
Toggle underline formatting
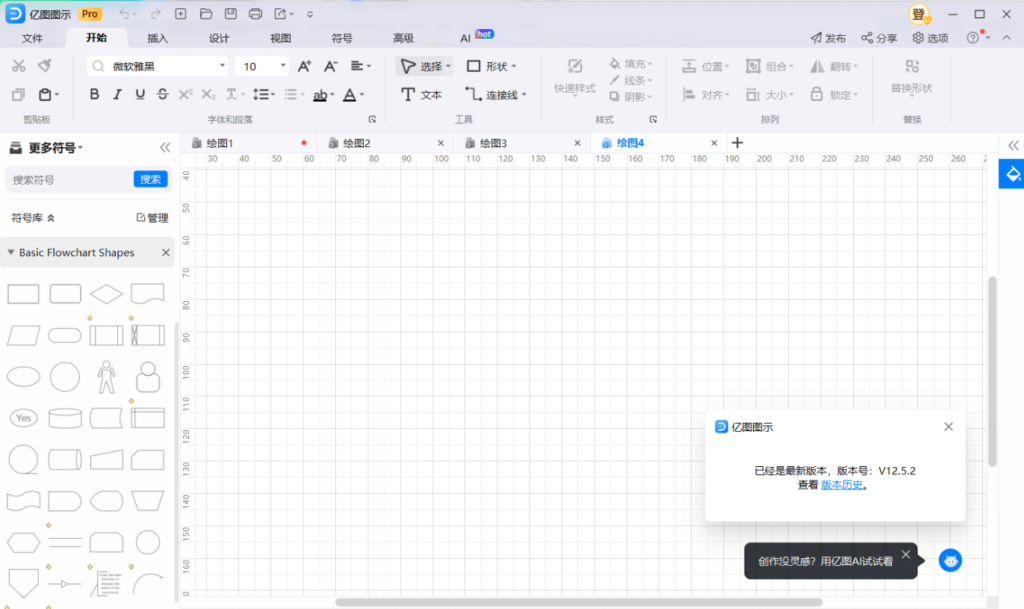[140, 95]
